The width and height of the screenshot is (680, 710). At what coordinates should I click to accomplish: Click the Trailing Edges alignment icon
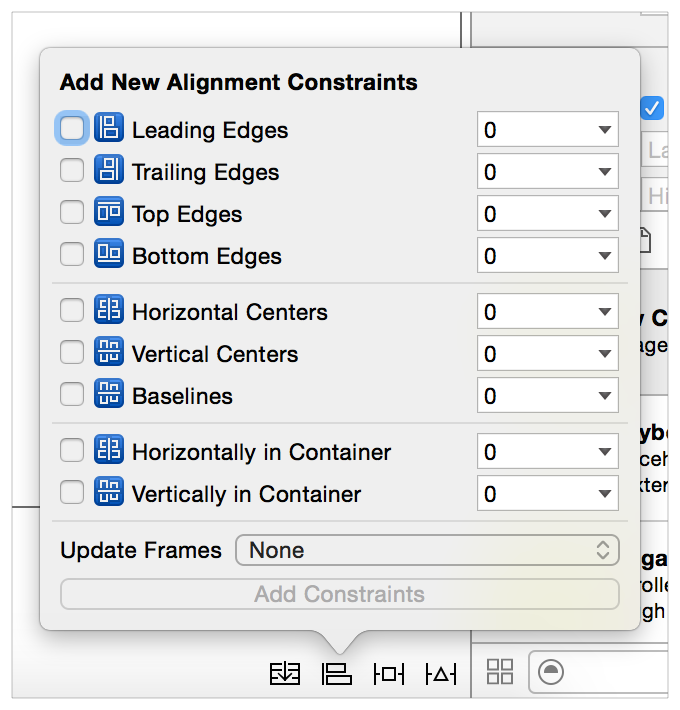[x=109, y=169]
